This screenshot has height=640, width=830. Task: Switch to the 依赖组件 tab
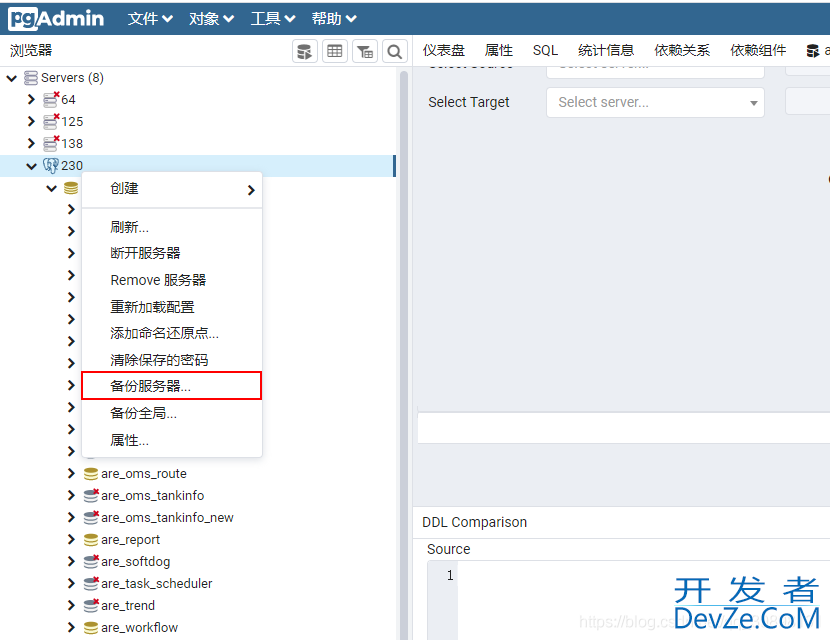pos(758,50)
